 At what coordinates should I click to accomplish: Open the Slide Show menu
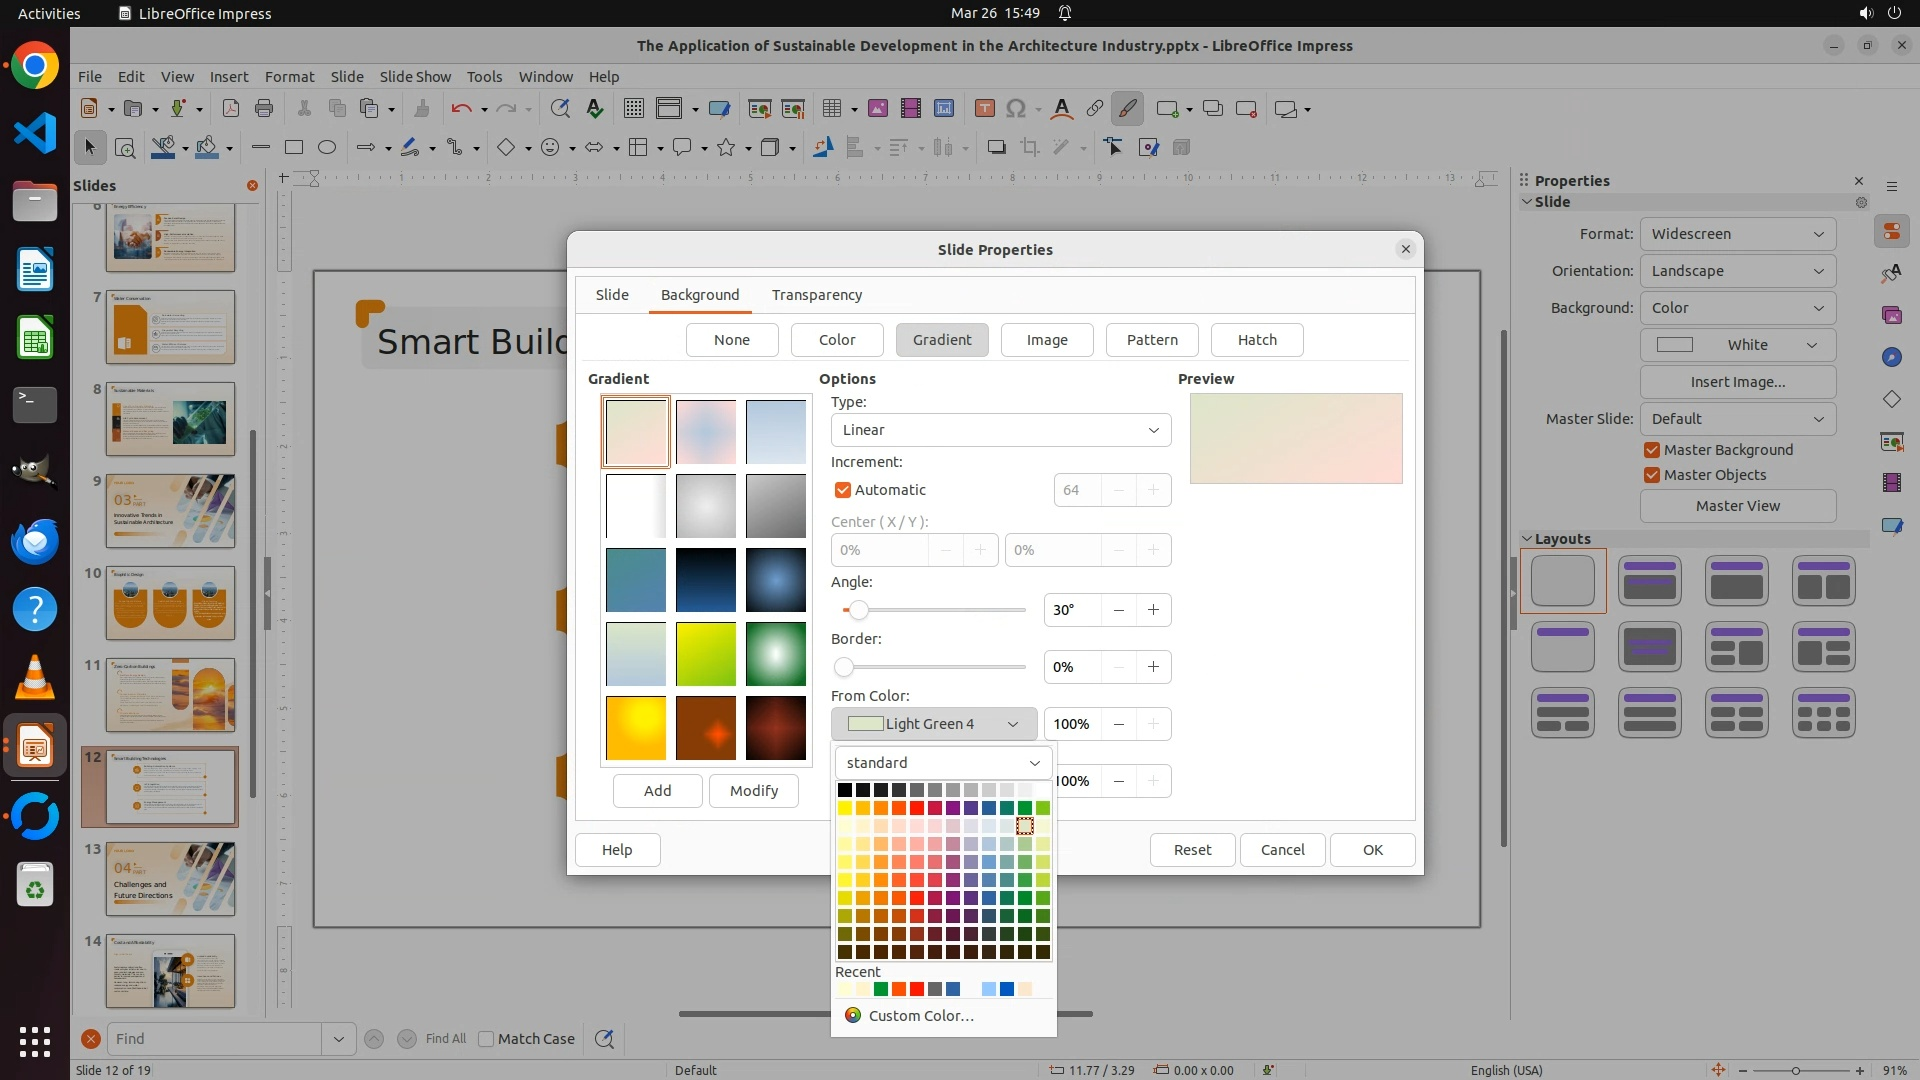tap(414, 76)
